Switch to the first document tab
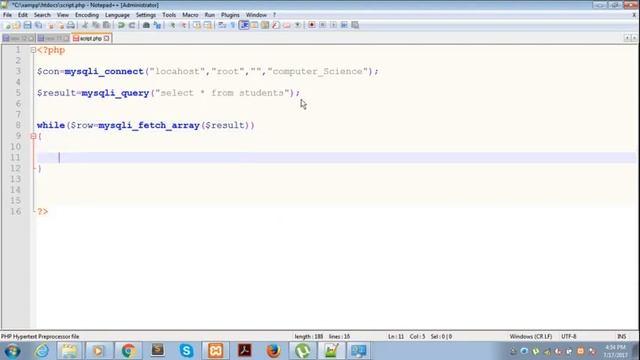 [x=18, y=38]
